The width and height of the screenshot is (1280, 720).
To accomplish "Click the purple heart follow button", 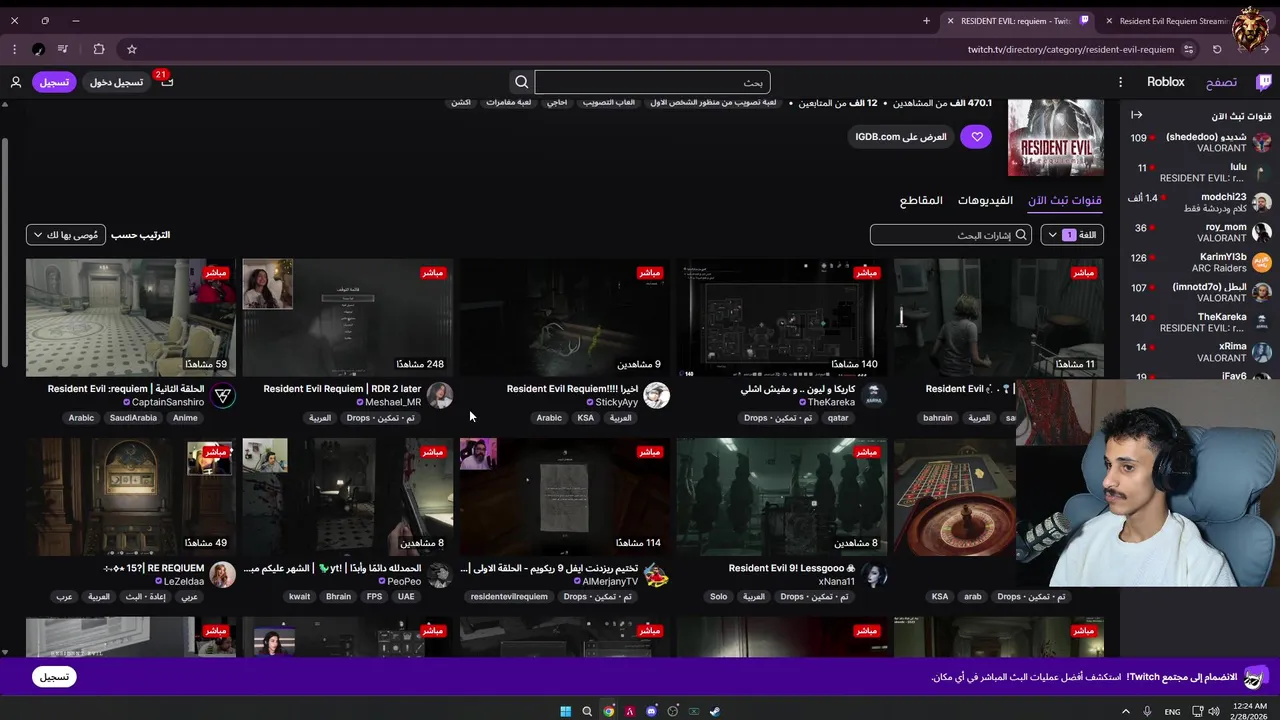I will point(977,137).
